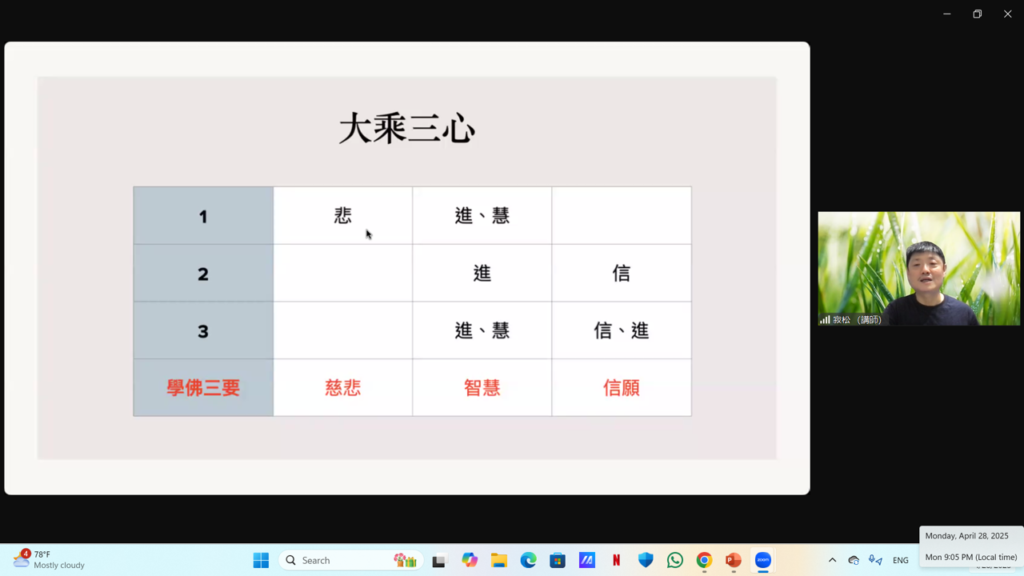Open File Explorer folder icon

[x=499, y=560]
